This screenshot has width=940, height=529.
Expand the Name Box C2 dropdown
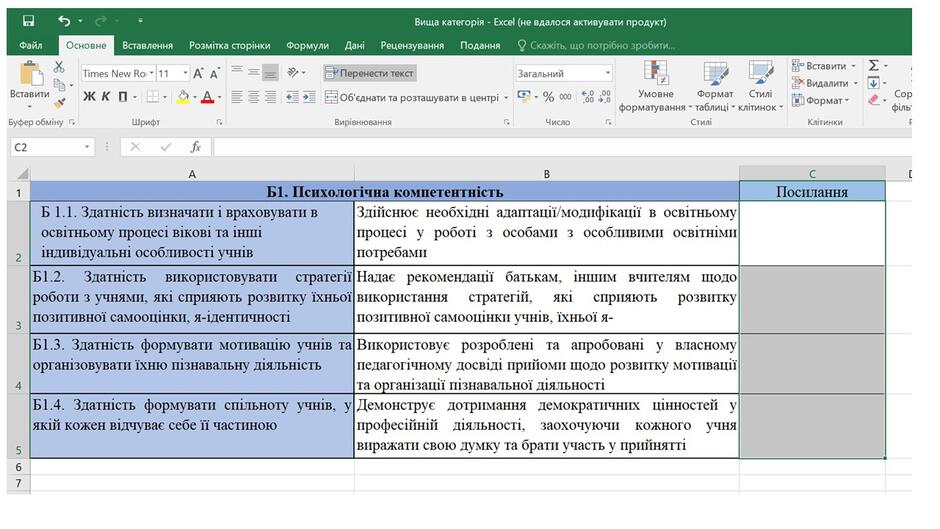87,147
